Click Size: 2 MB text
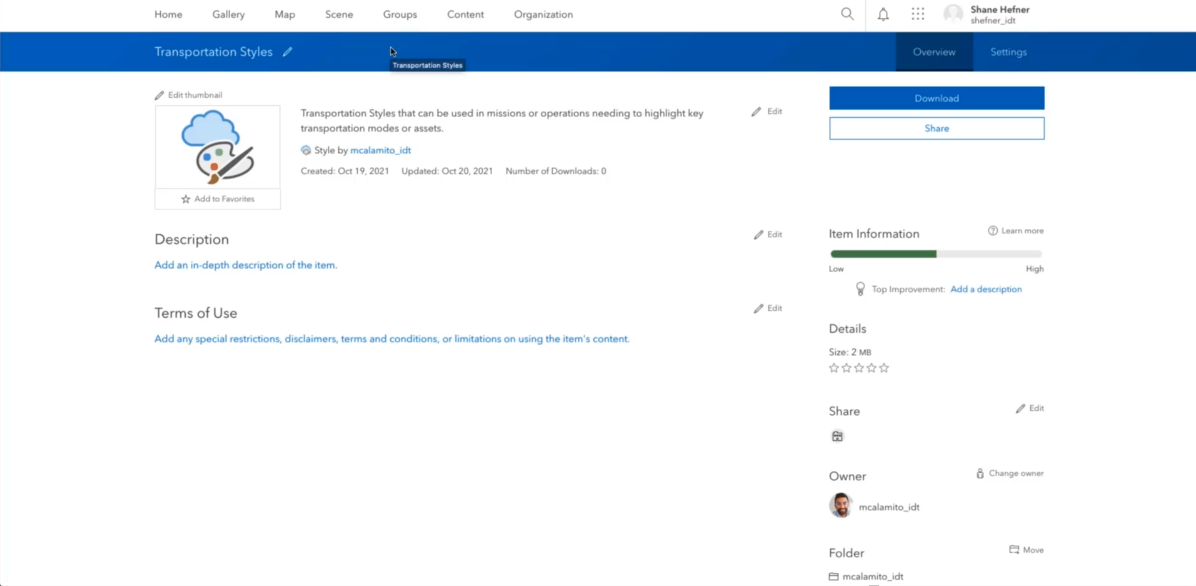 point(850,353)
